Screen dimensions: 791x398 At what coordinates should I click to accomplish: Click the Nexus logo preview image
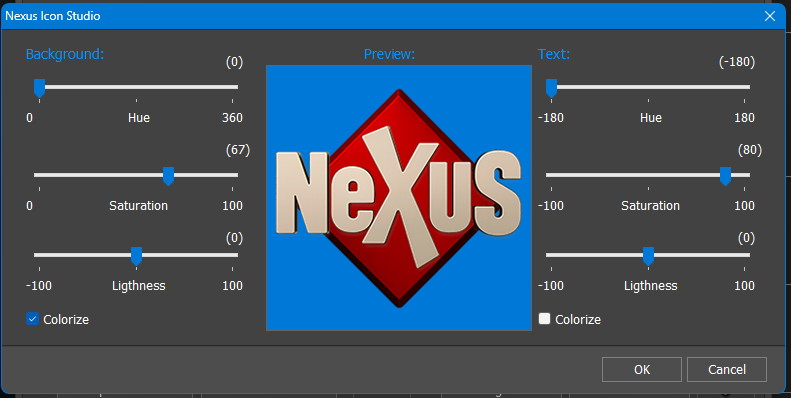[x=399, y=198]
